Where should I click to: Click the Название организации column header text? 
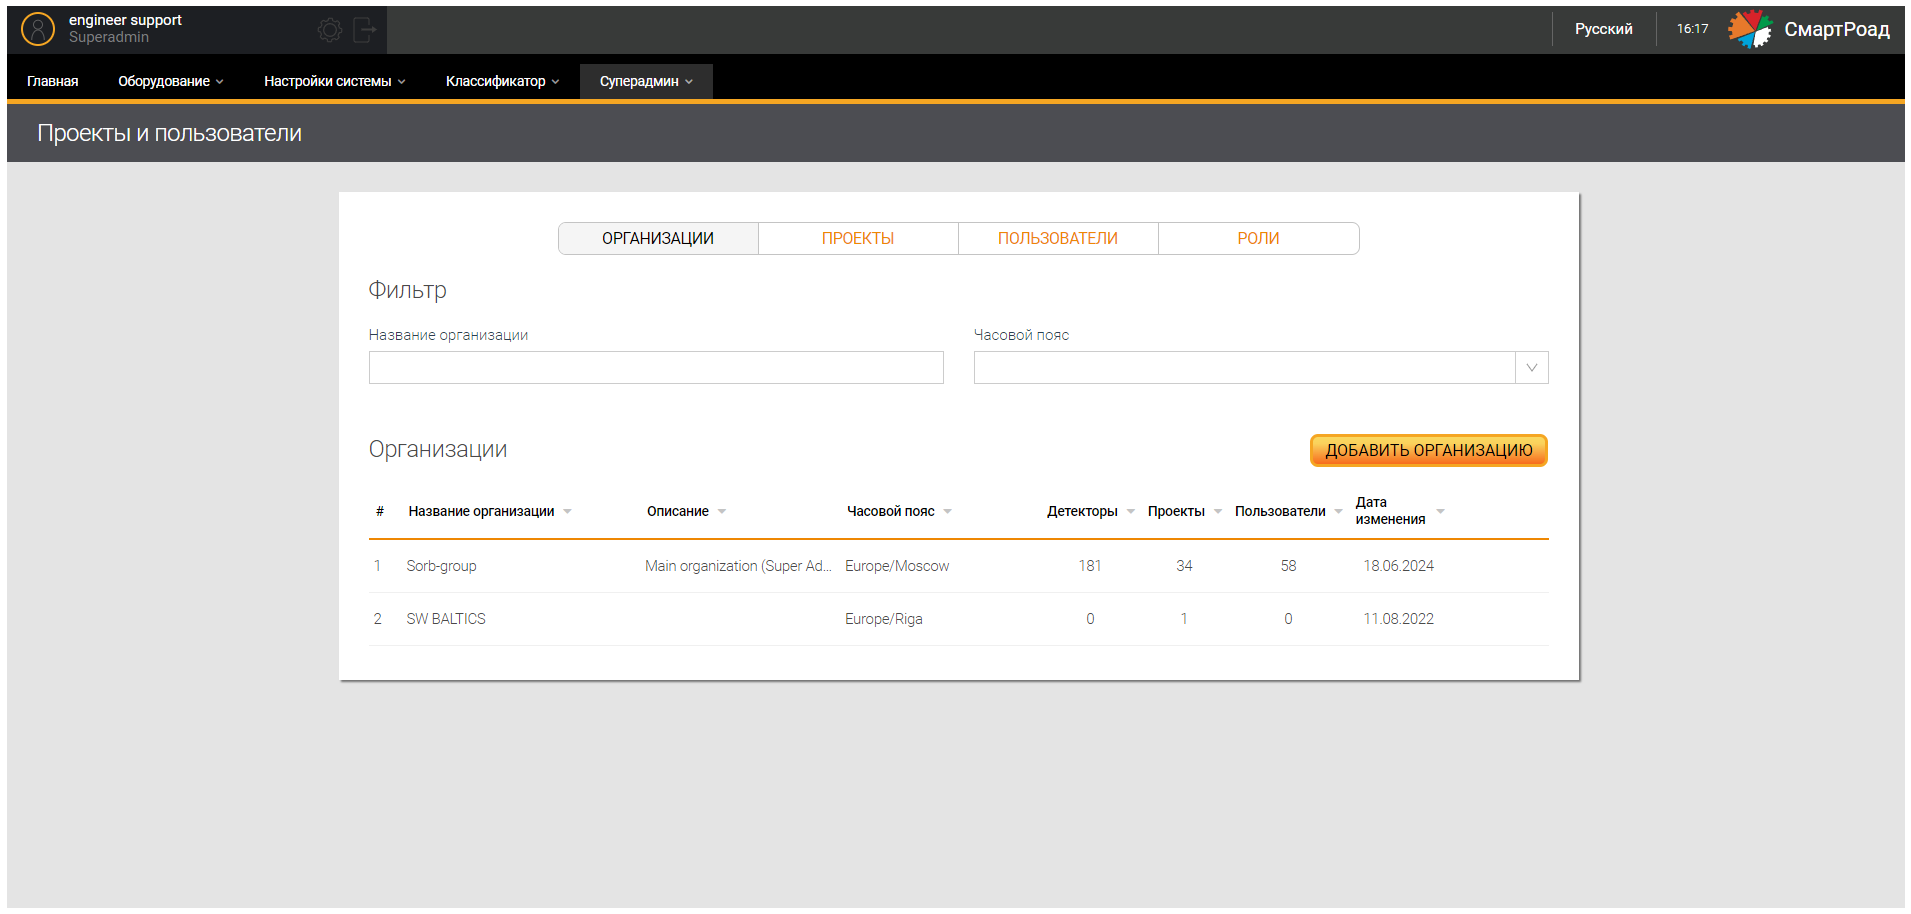point(481,511)
